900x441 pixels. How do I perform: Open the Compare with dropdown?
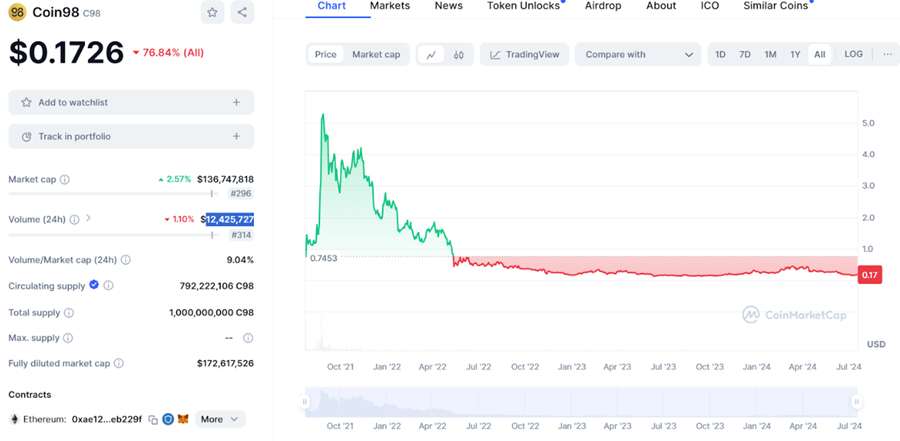pyautogui.click(x=639, y=54)
